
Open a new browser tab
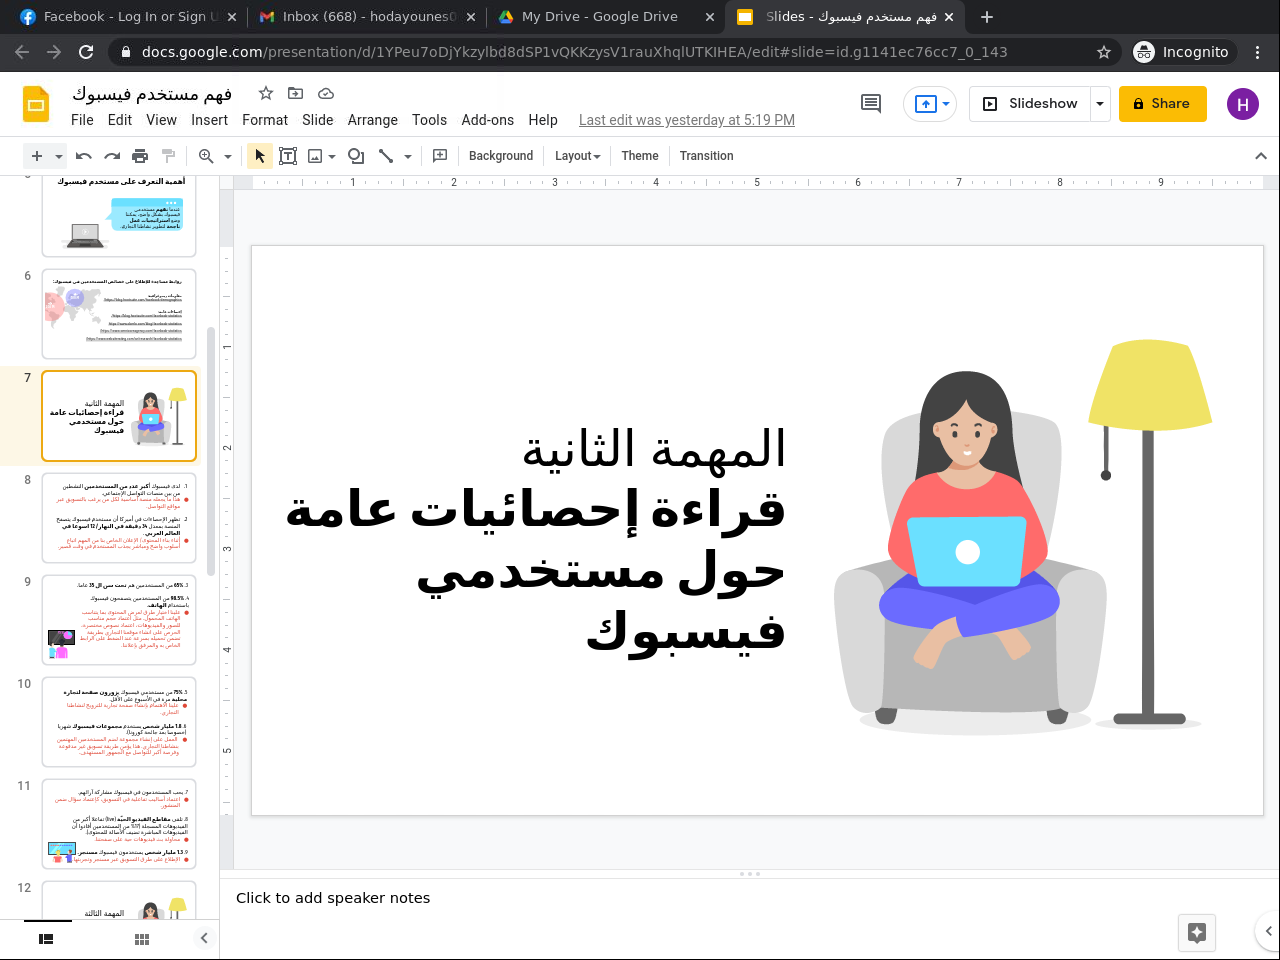(987, 17)
